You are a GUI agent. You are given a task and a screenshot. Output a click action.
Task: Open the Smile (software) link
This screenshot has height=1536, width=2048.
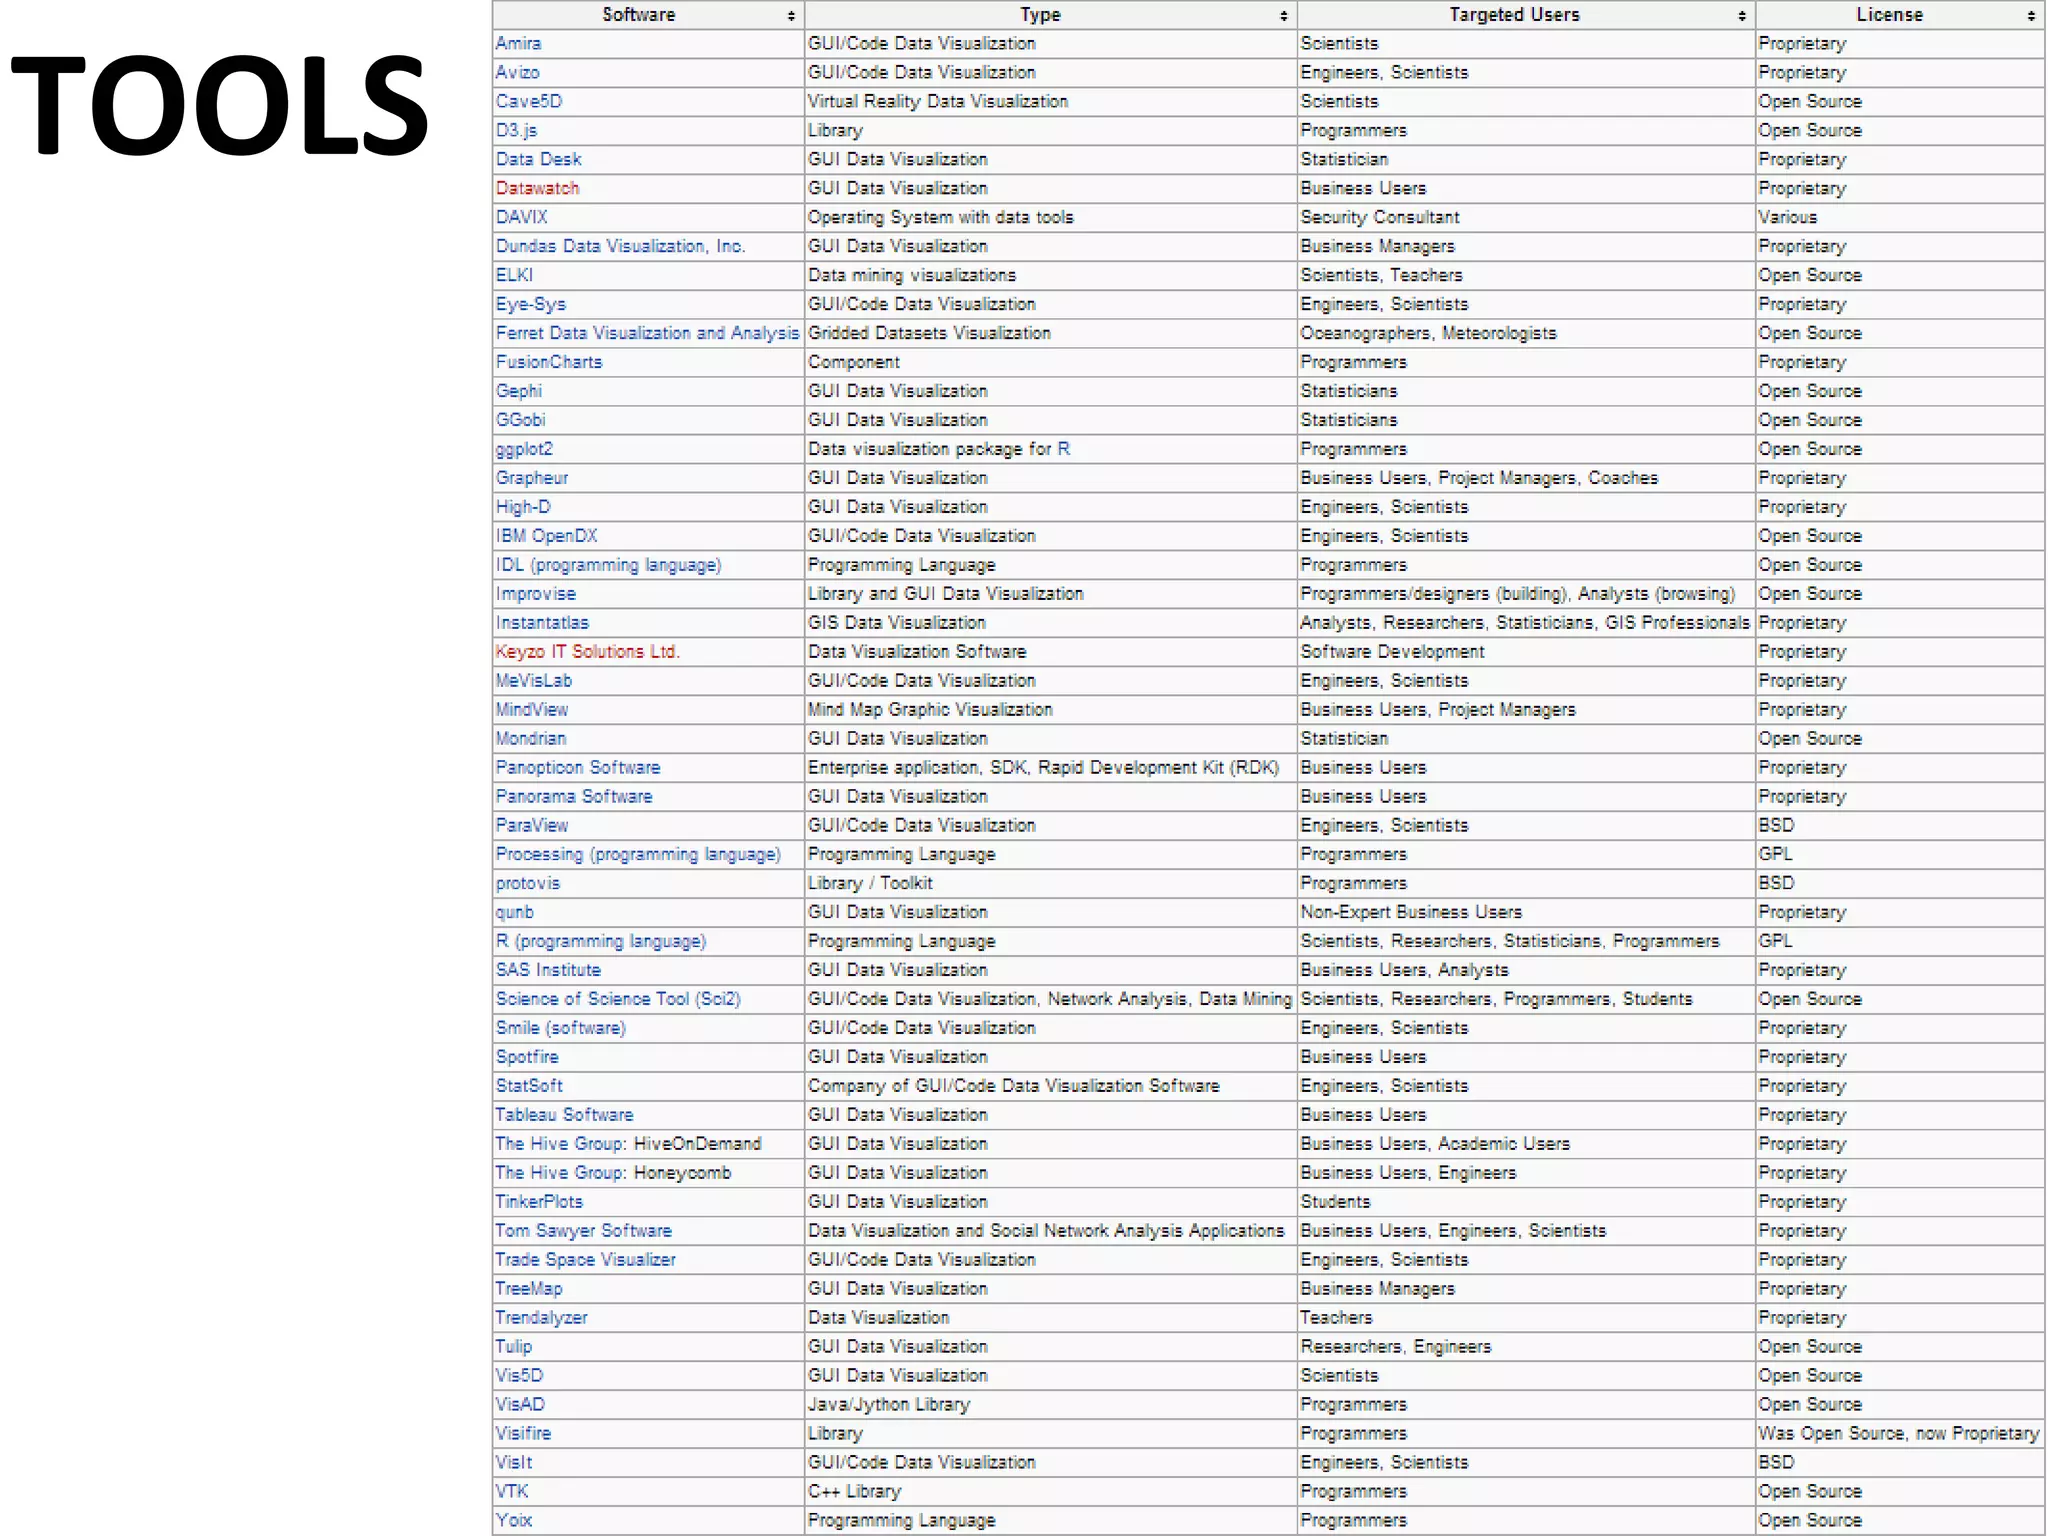[560, 1030]
